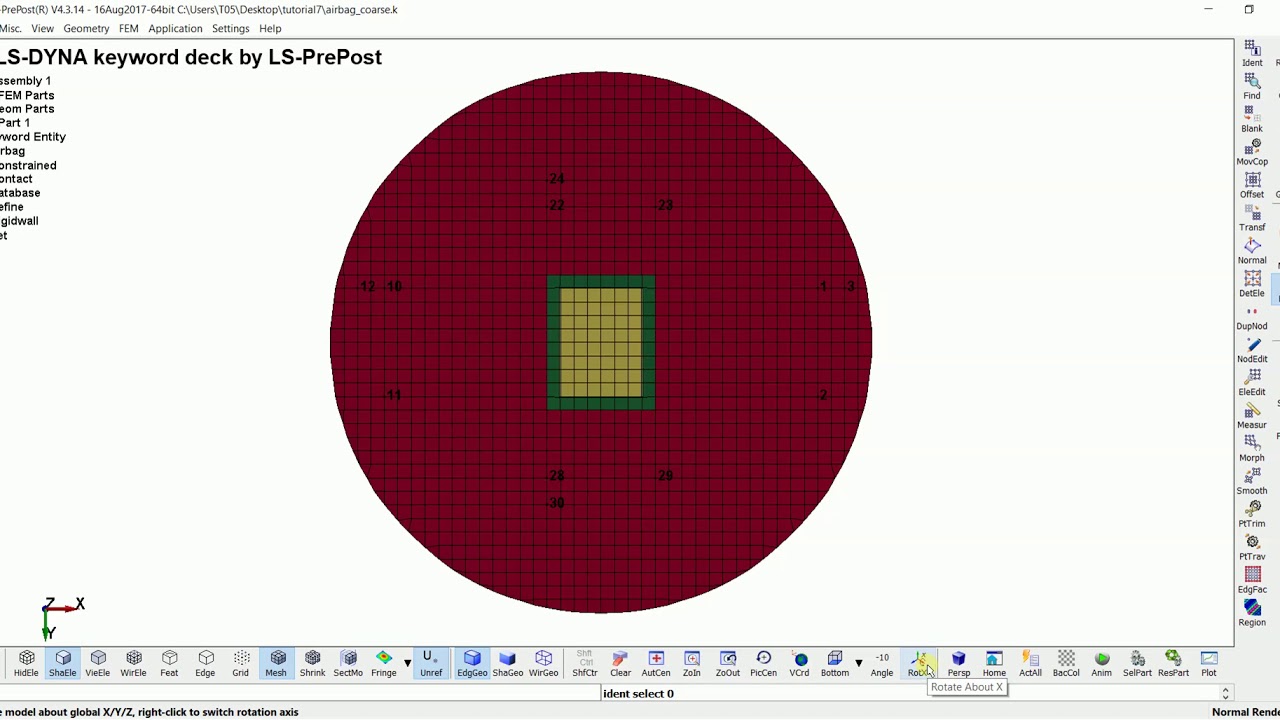The image size is (1280, 720).
Task: Click the Grid display icon
Action: click(241, 663)
